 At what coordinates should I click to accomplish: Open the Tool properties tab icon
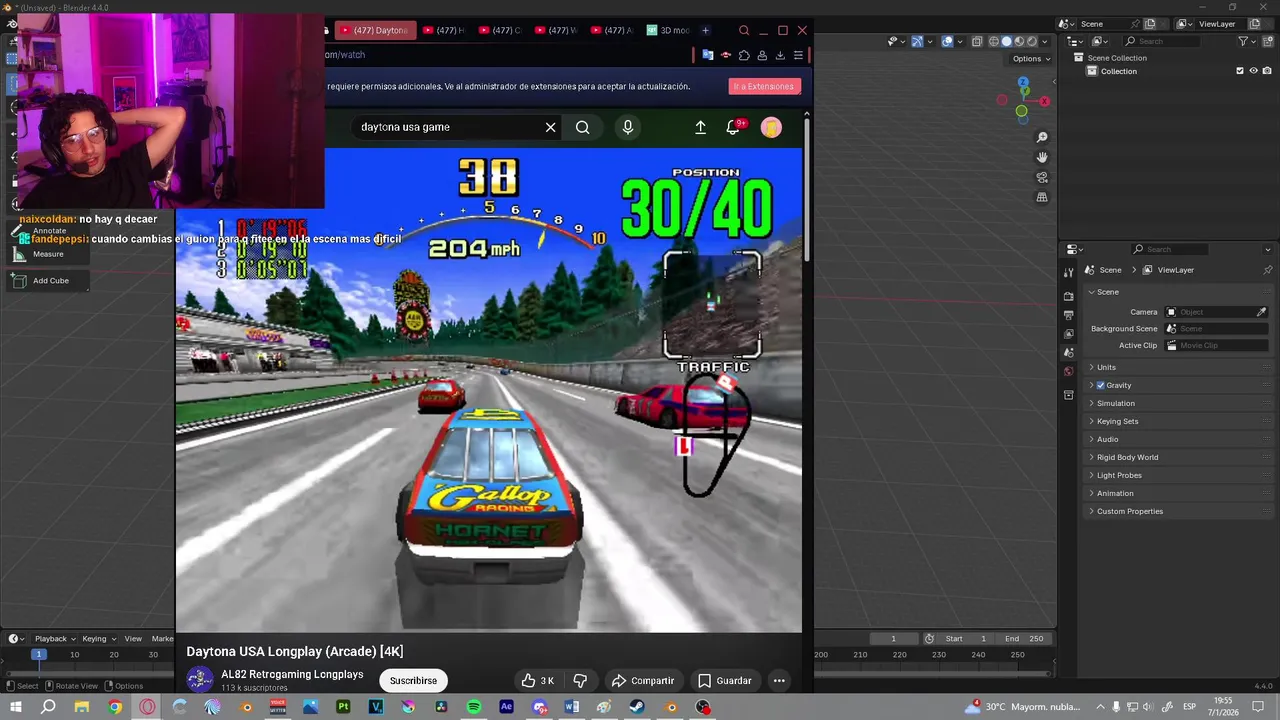(1069, 271)
